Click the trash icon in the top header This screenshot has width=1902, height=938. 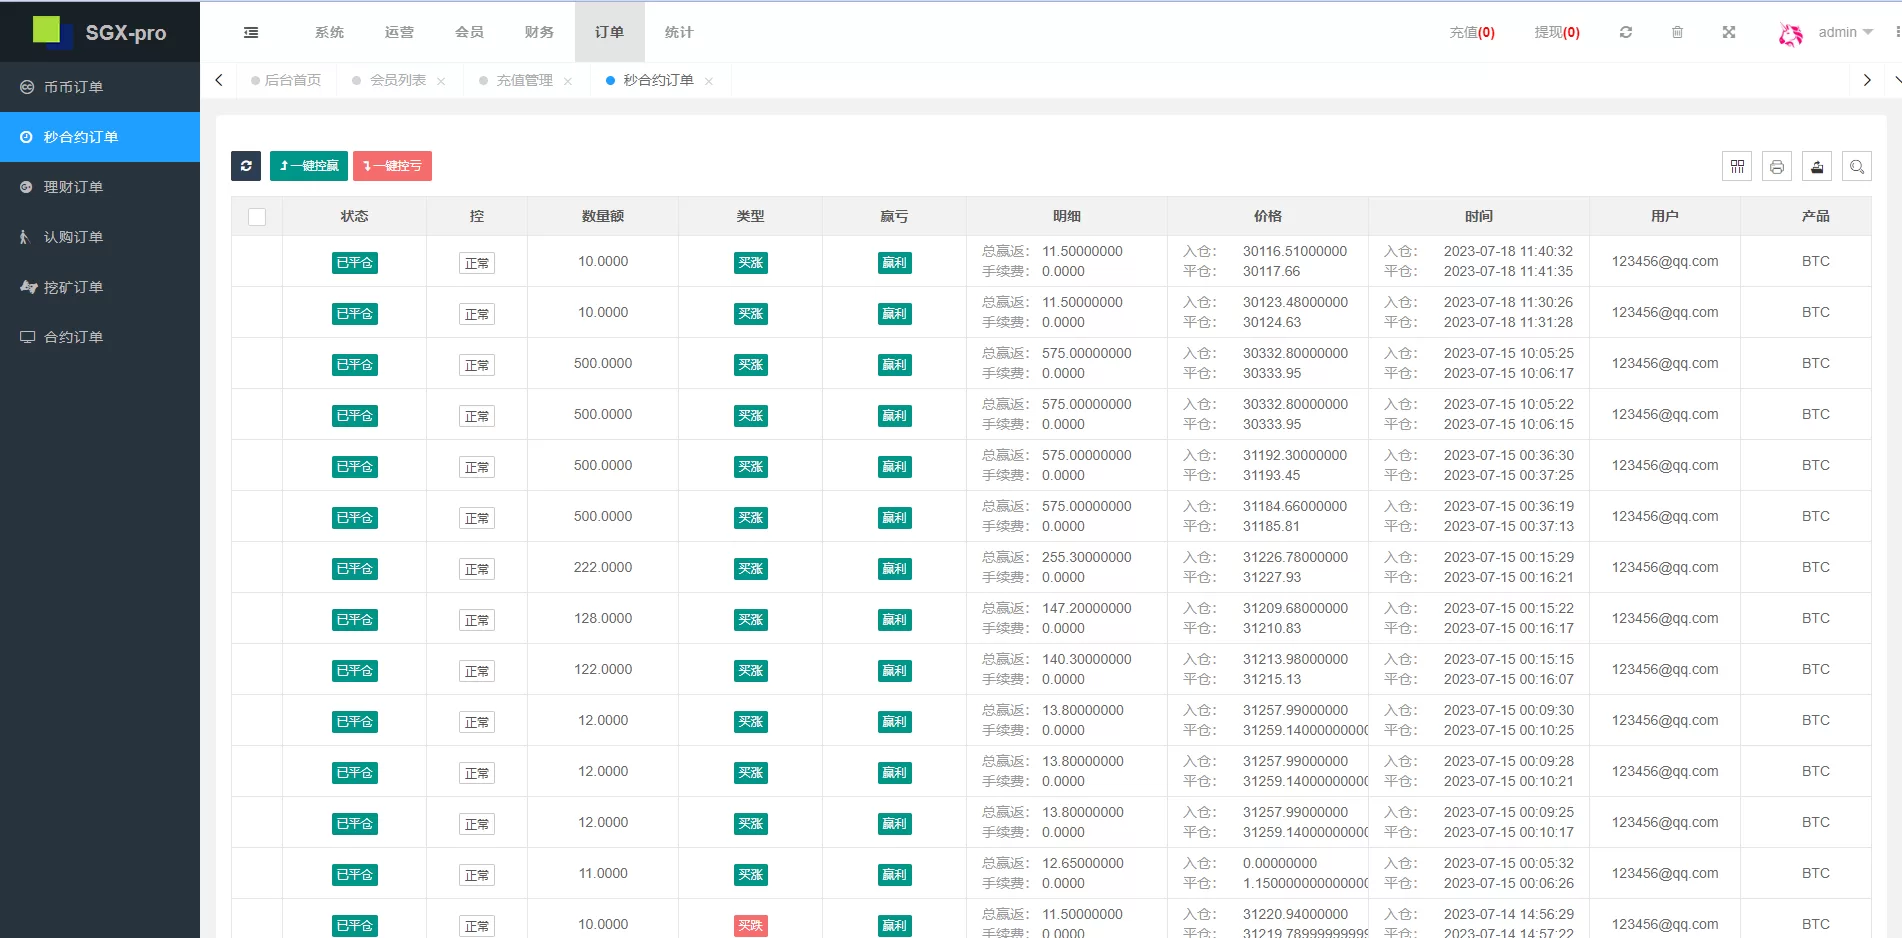1677,32
